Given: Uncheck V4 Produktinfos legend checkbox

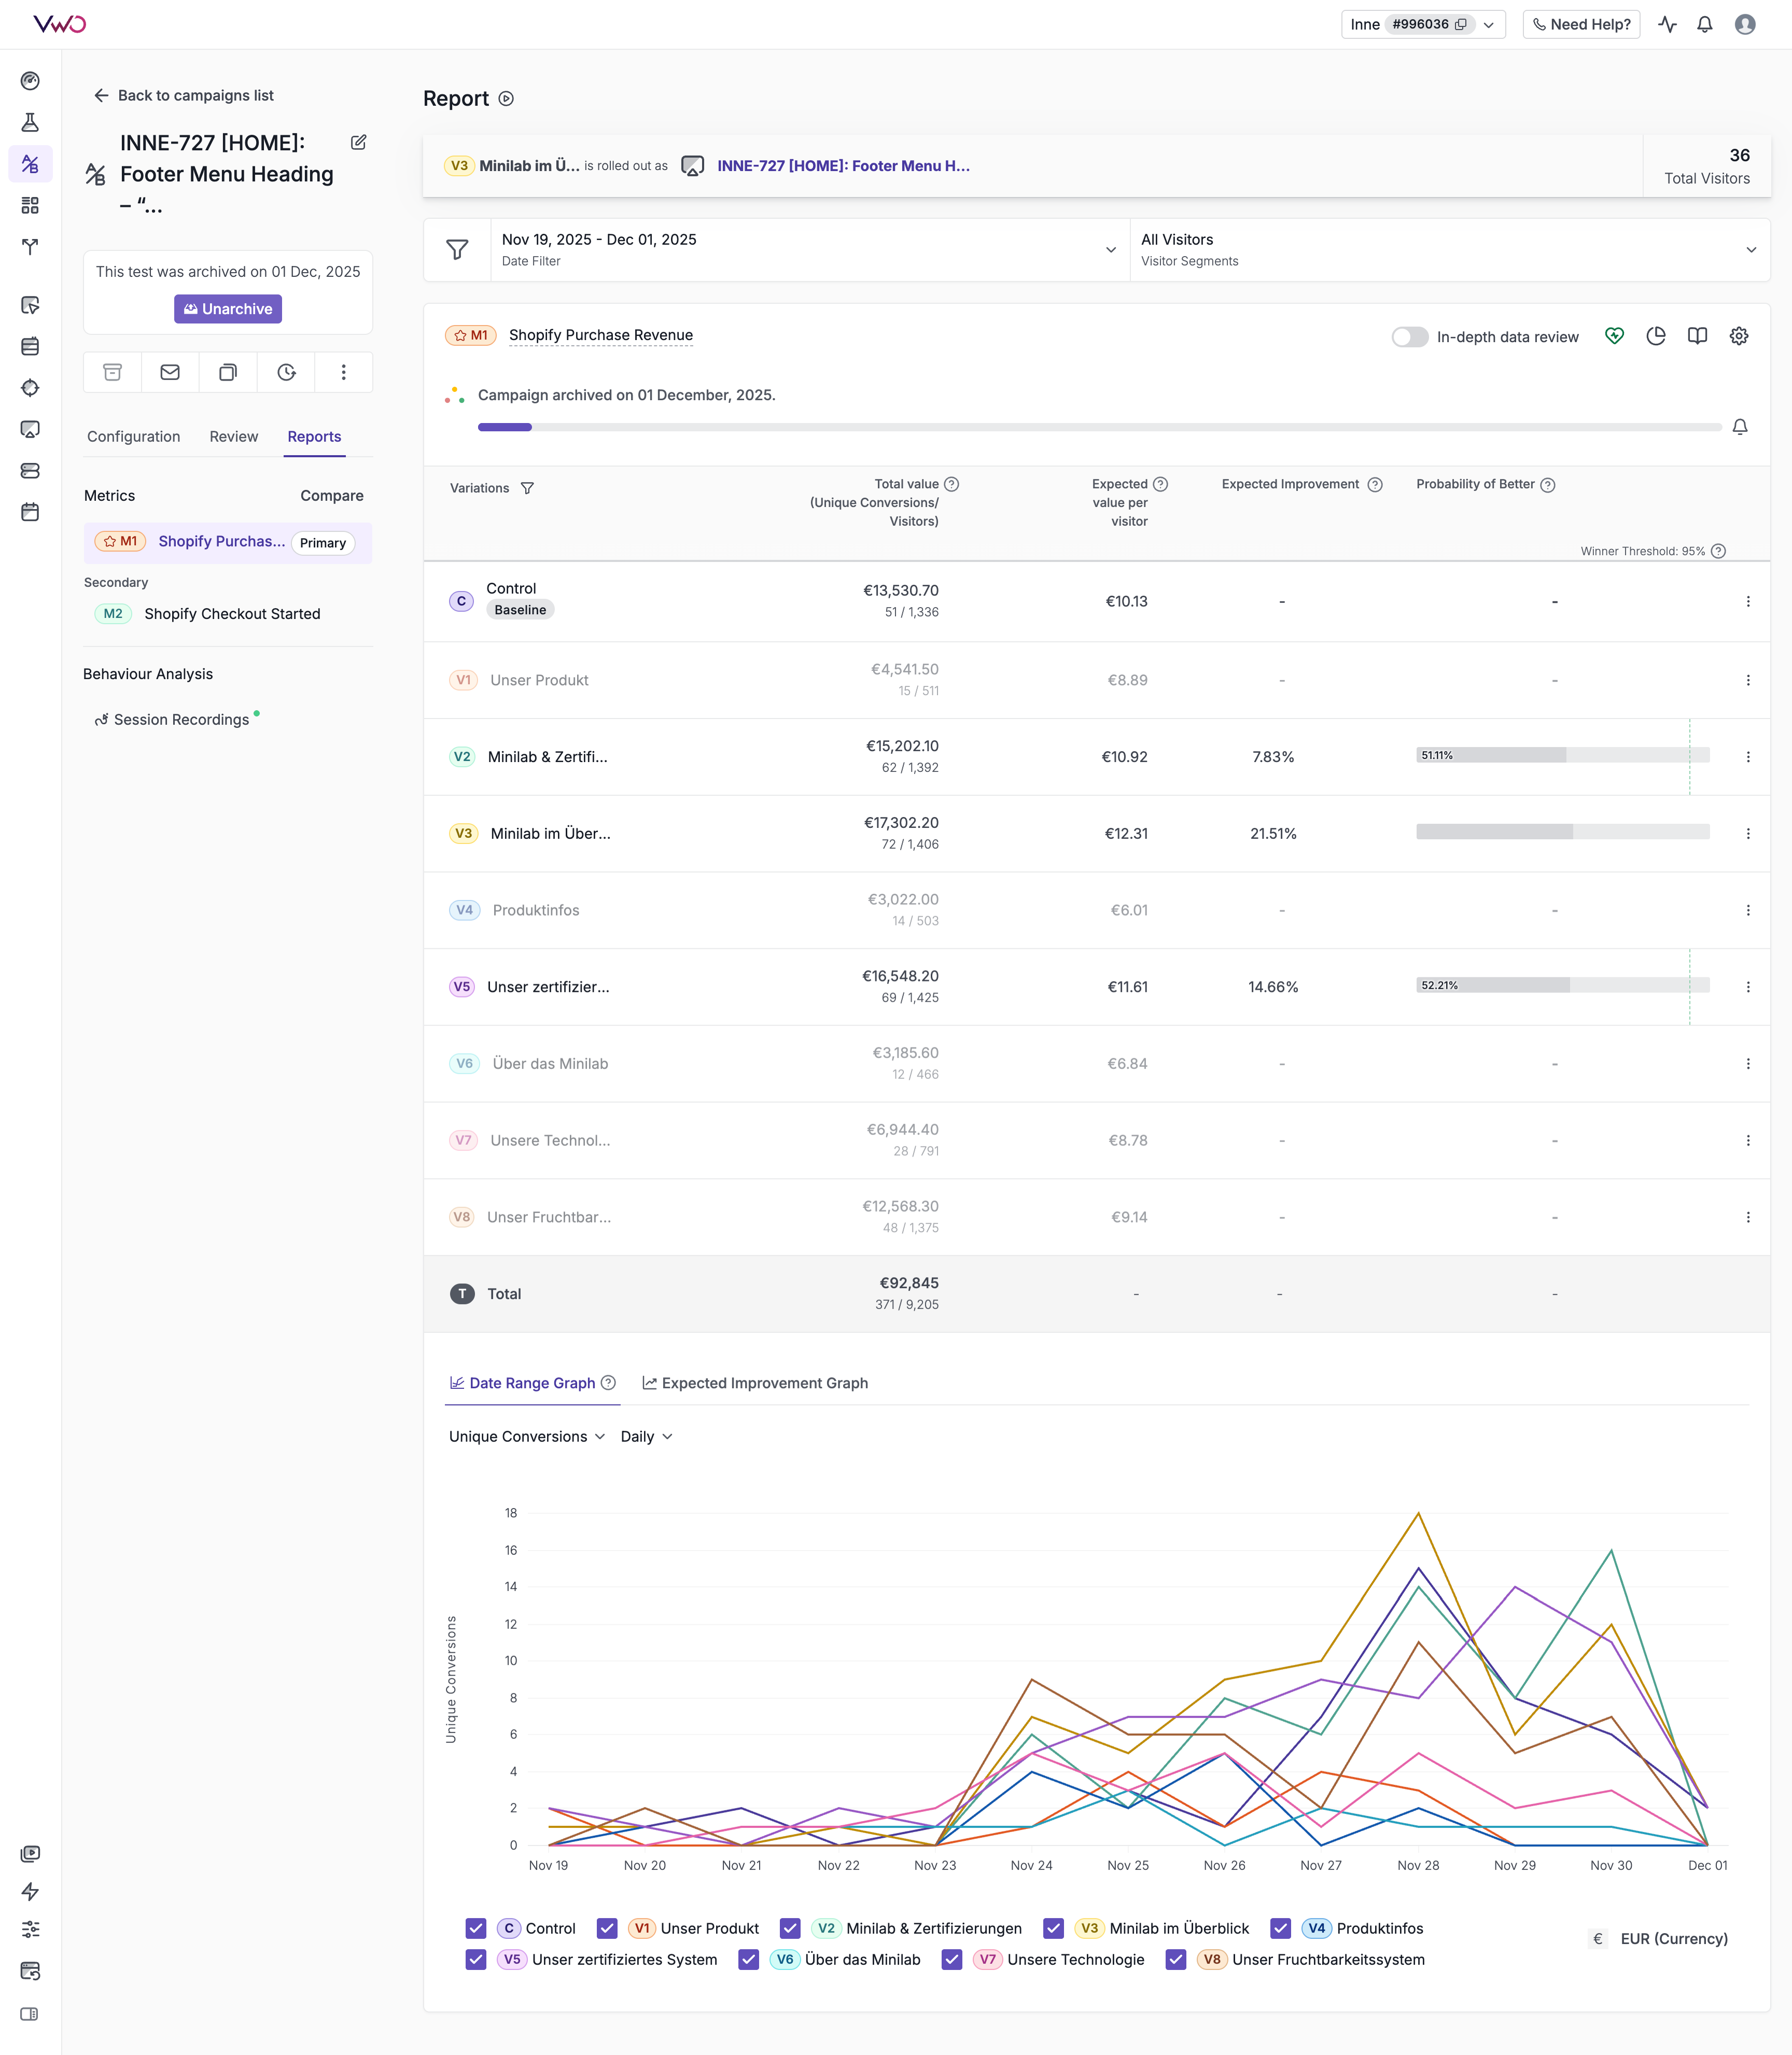Looking at the screenshot, I should pos(1280,1928).
